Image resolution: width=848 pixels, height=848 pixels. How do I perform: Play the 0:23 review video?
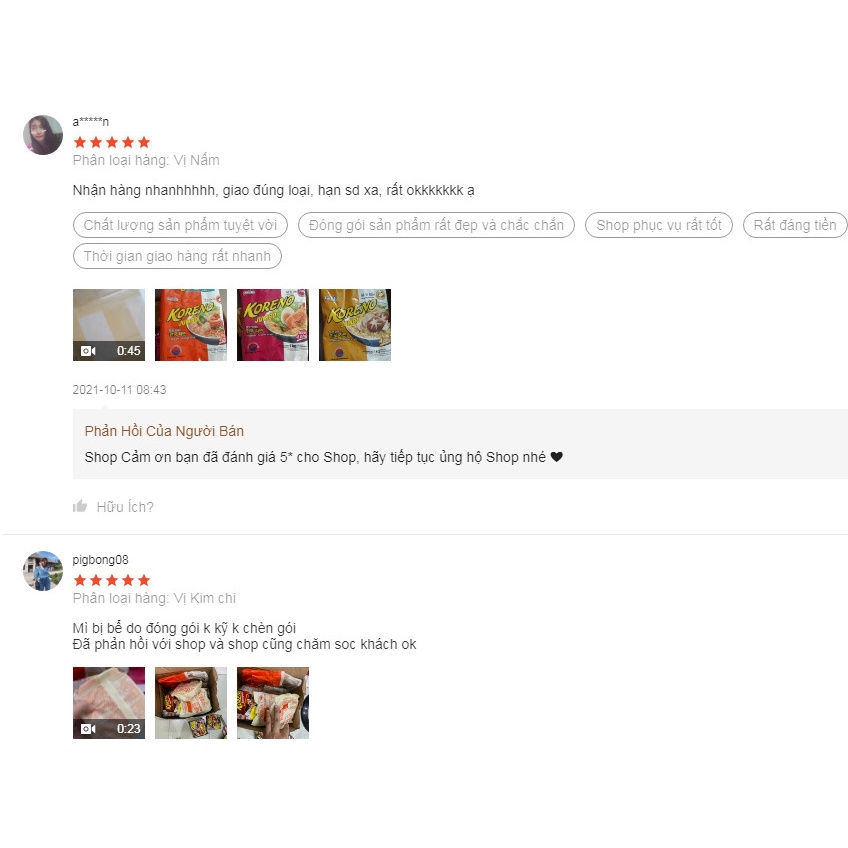[109, 703]
